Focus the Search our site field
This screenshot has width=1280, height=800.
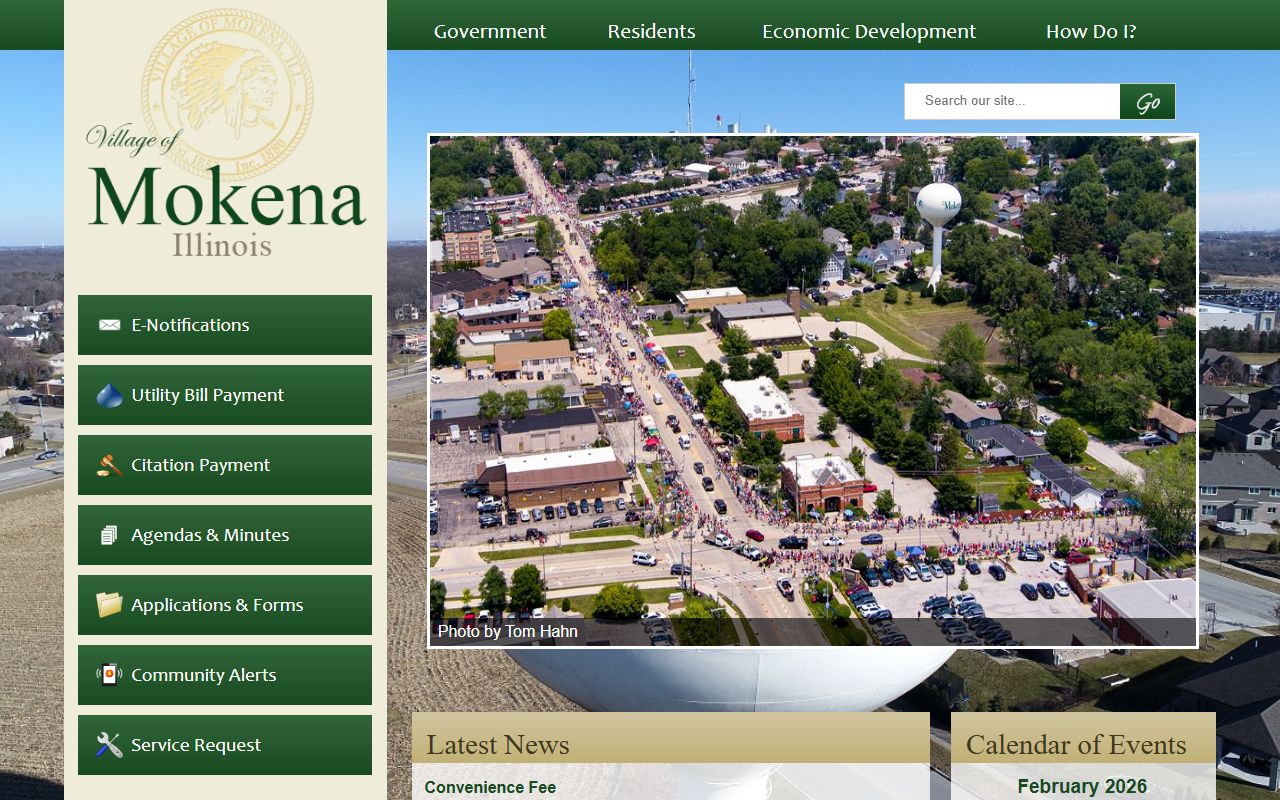point(1012,101)
